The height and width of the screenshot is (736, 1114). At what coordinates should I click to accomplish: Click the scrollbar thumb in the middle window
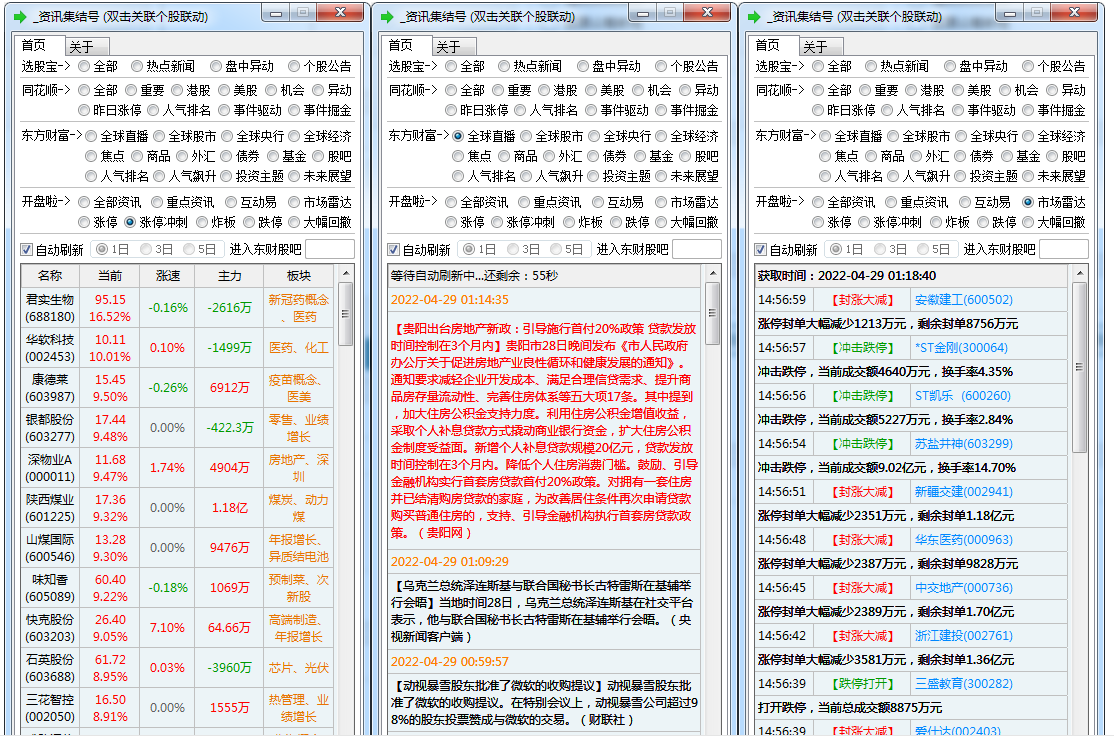(x=713, y=313)
